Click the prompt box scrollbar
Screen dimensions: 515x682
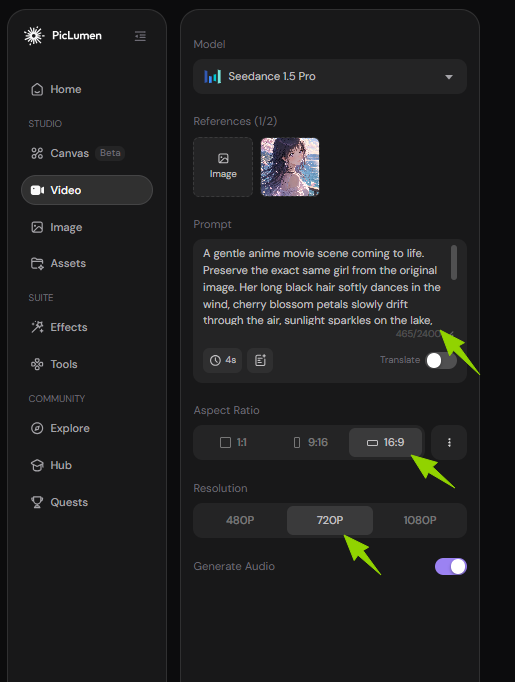pos(454,263)
